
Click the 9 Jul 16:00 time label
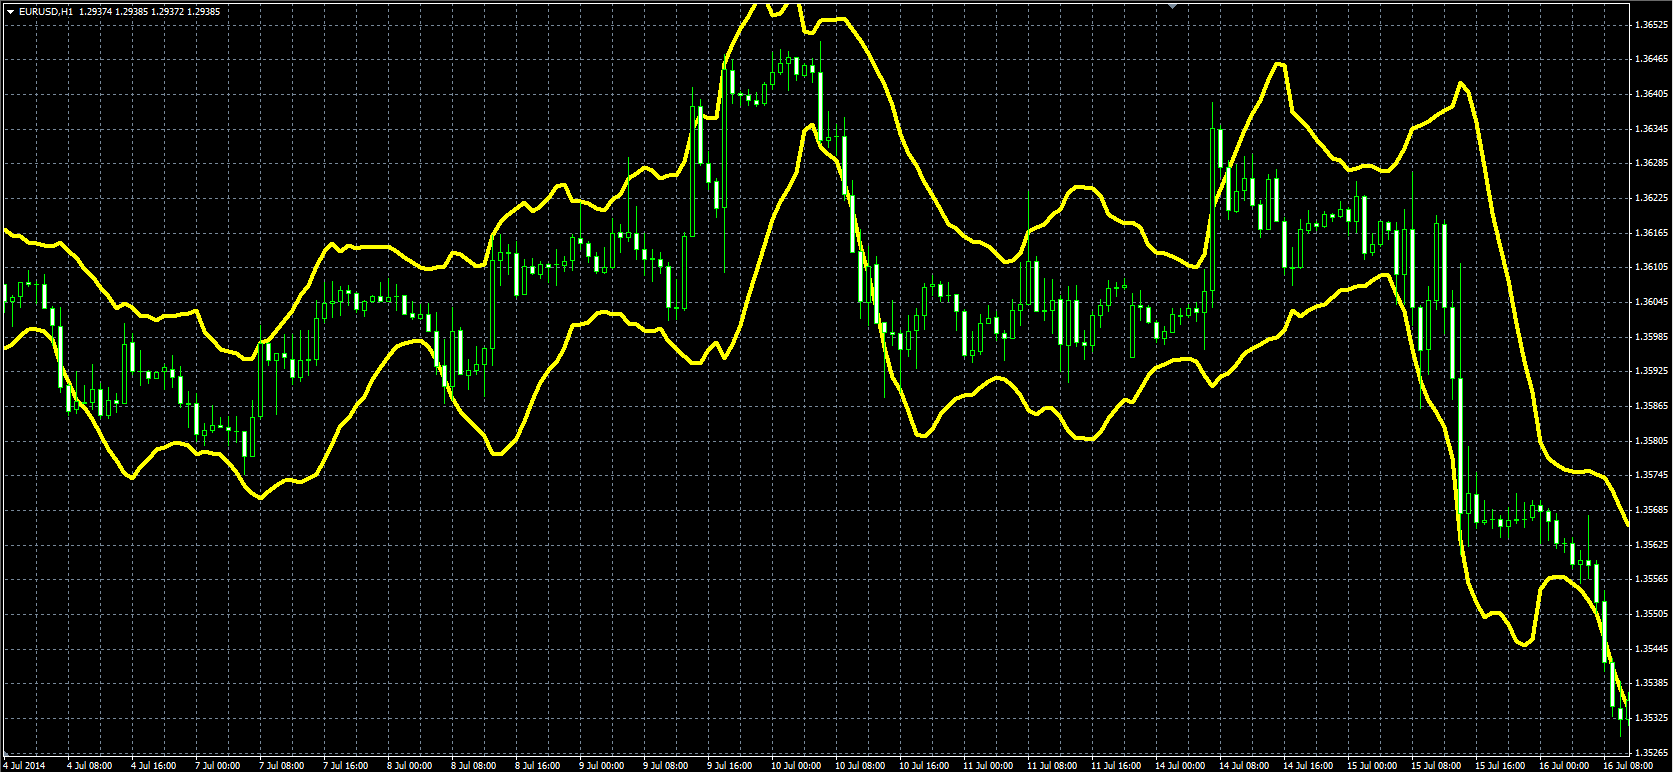pos(730,765)
